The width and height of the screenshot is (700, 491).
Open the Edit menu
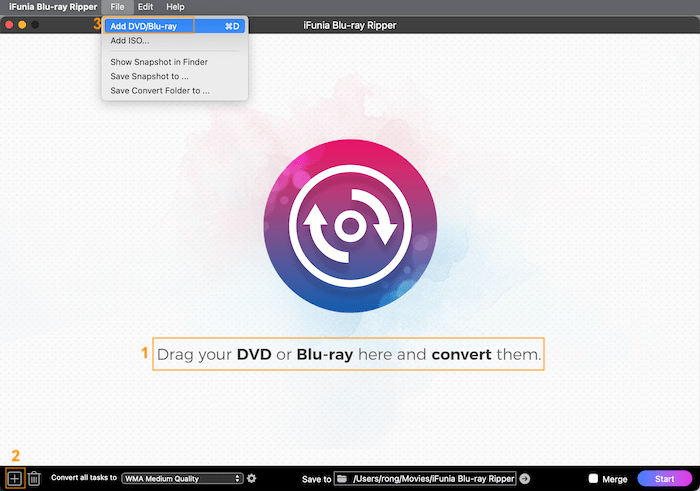145,7
